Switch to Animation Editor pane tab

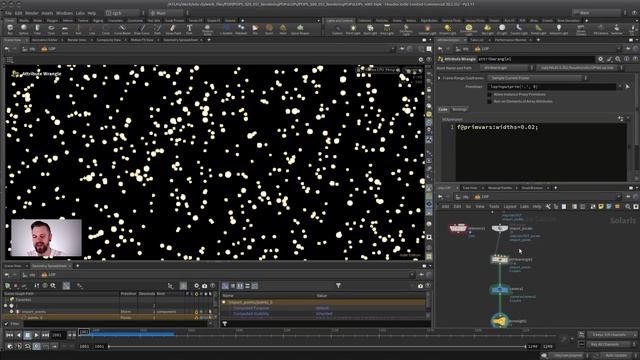point(45,40)
